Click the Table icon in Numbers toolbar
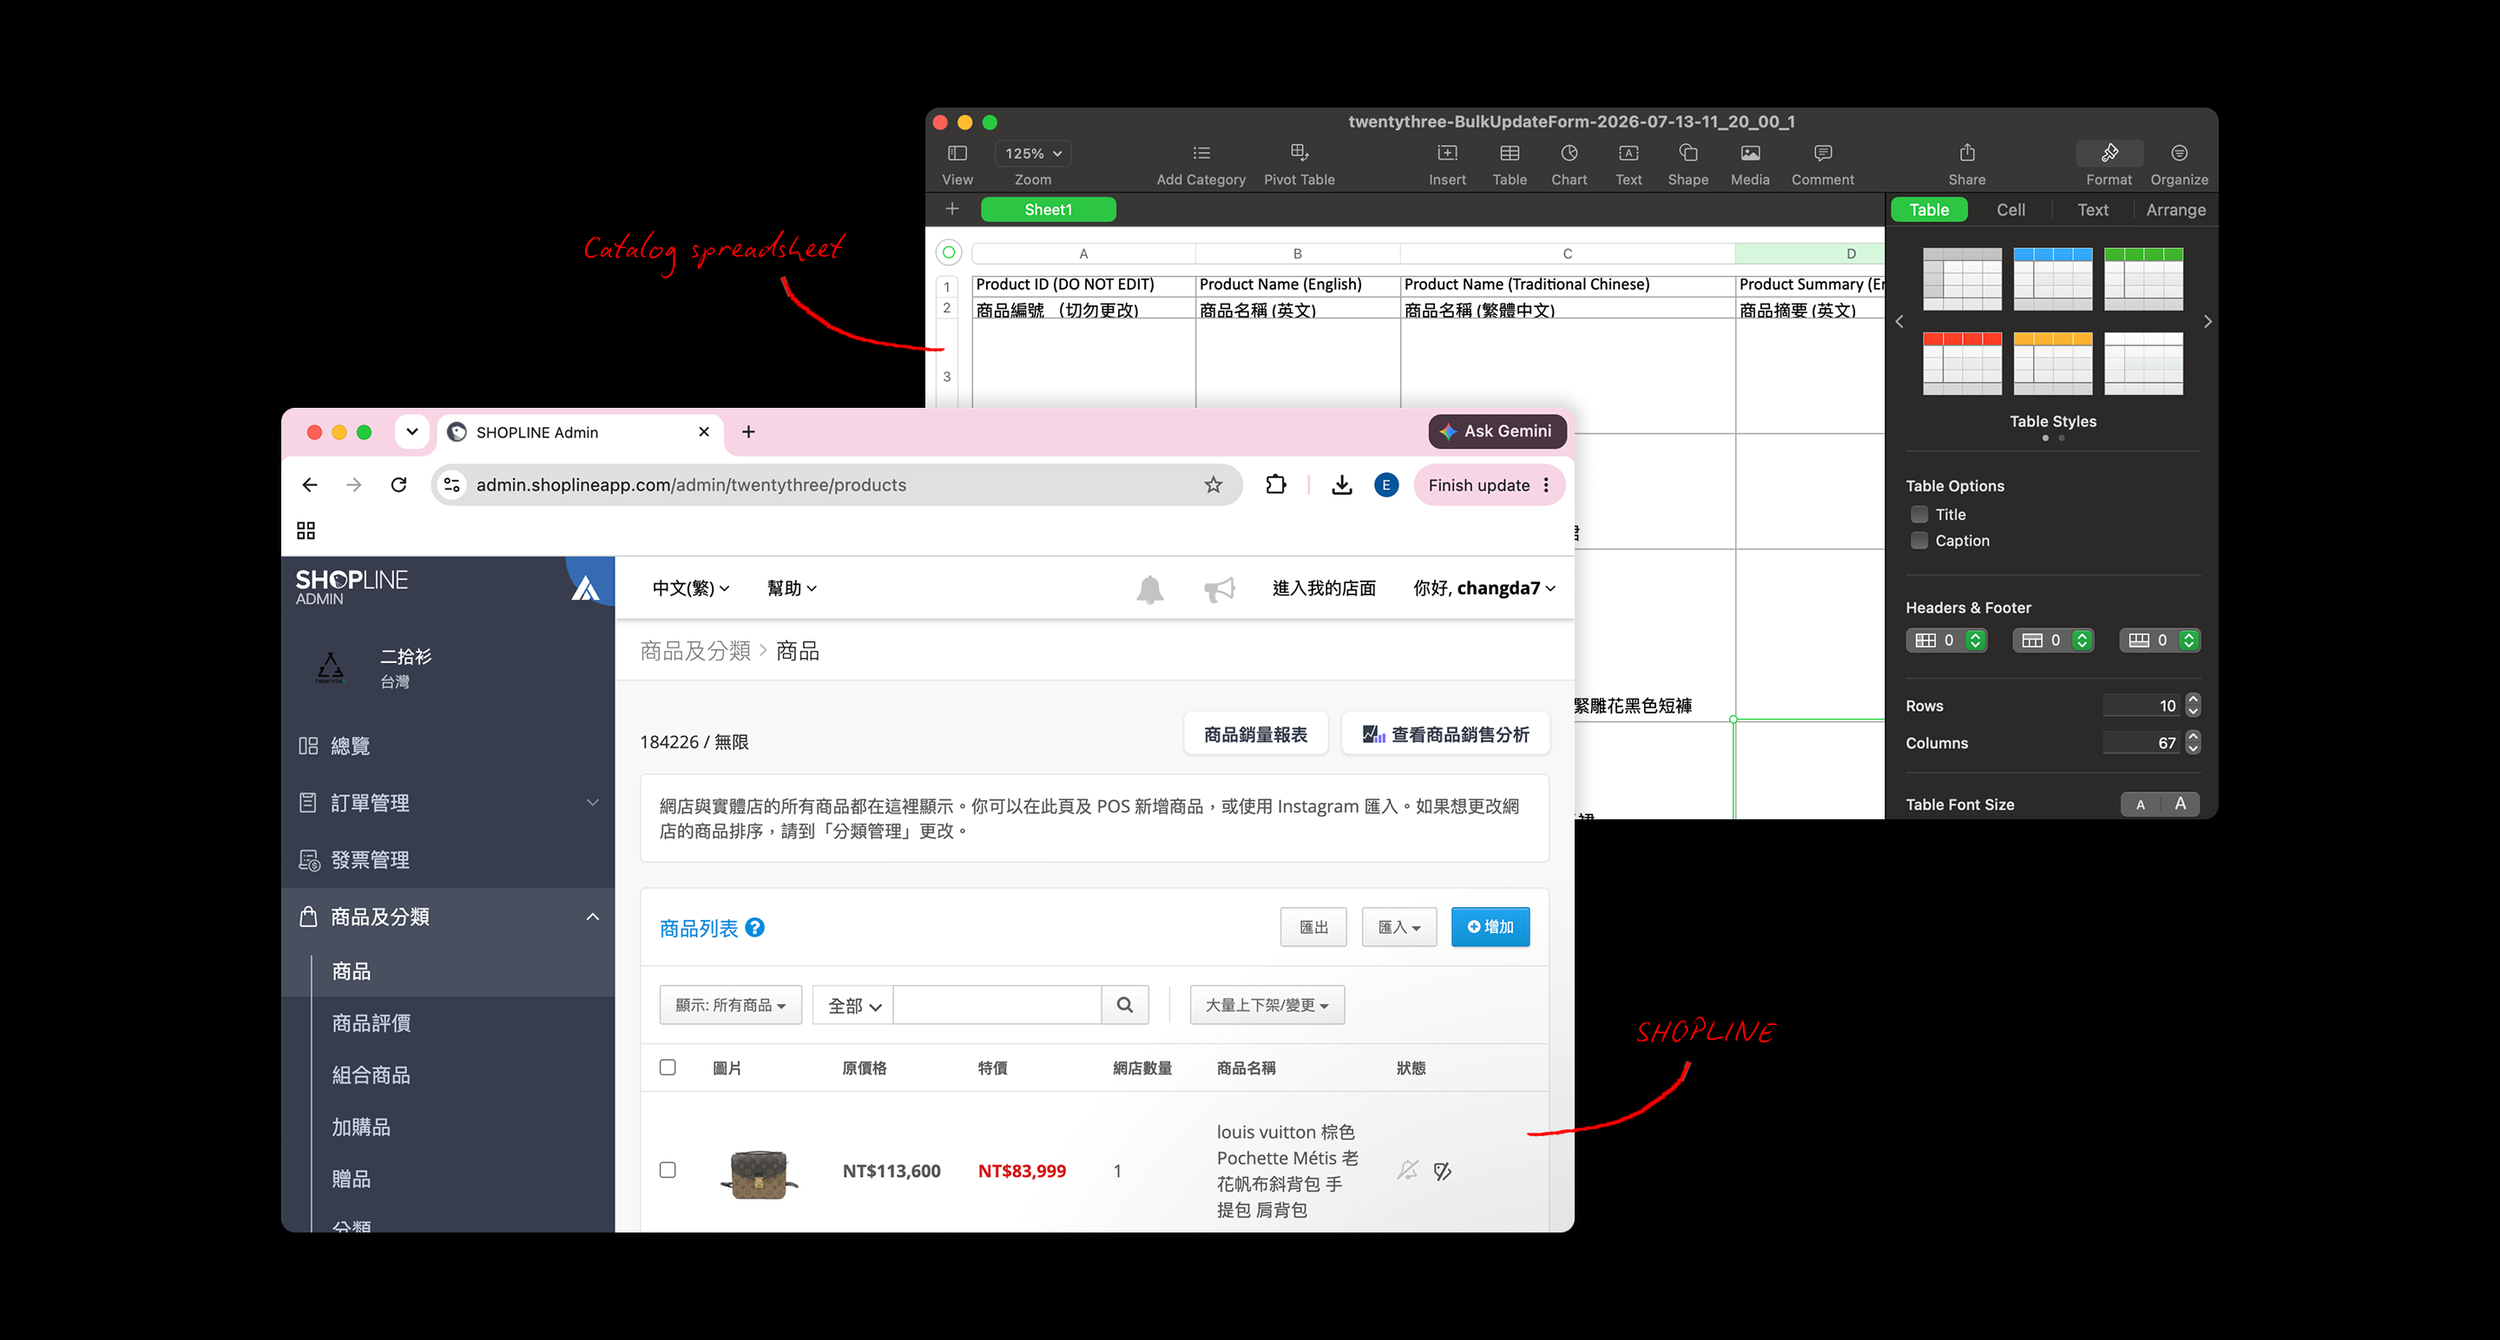The height and width of the screenshot is (1340, 2500). pos(1509,153)
